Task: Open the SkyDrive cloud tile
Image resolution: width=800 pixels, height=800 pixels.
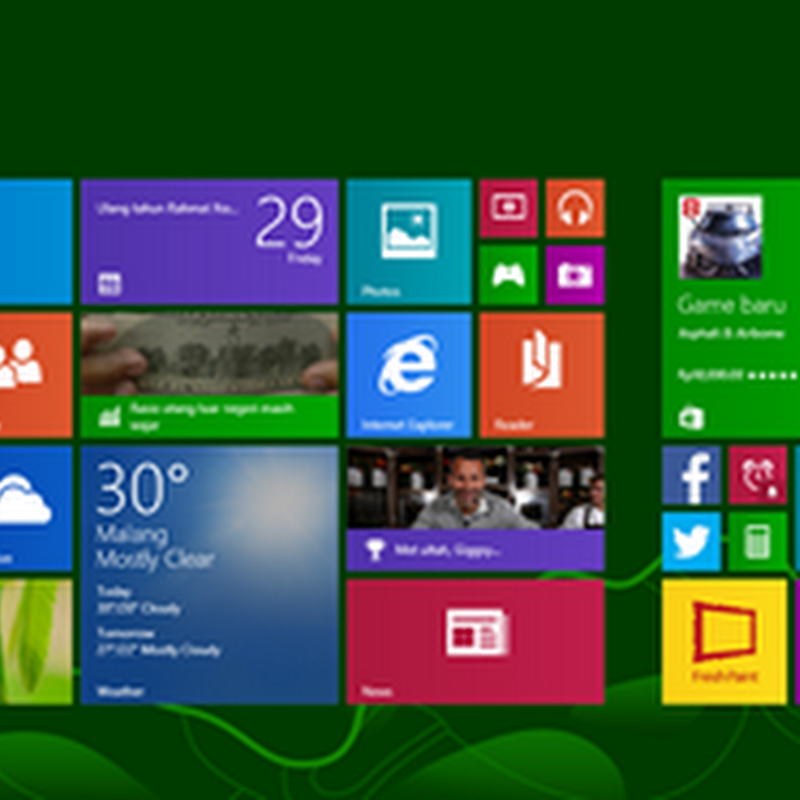Action: [36, 508]
